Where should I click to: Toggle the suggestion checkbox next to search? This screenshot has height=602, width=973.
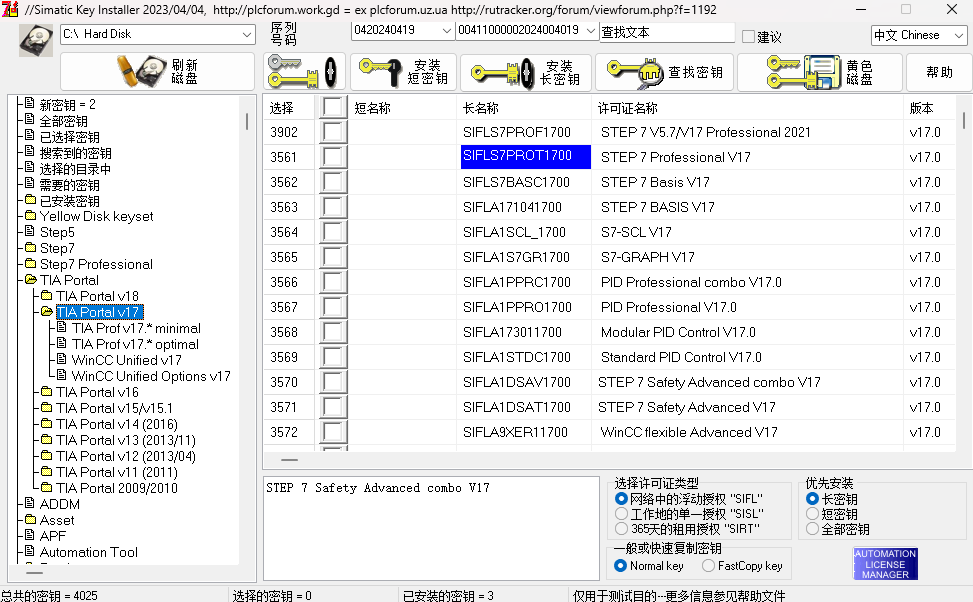click(748, 37)
